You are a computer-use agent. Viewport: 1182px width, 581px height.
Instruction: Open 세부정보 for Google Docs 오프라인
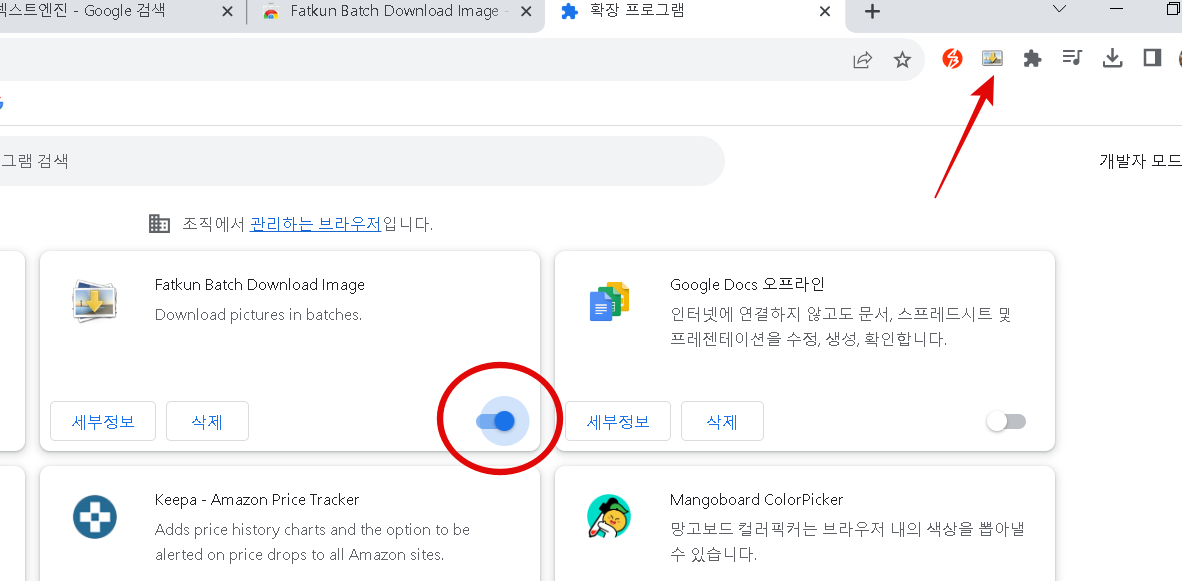tap(618, 421)
